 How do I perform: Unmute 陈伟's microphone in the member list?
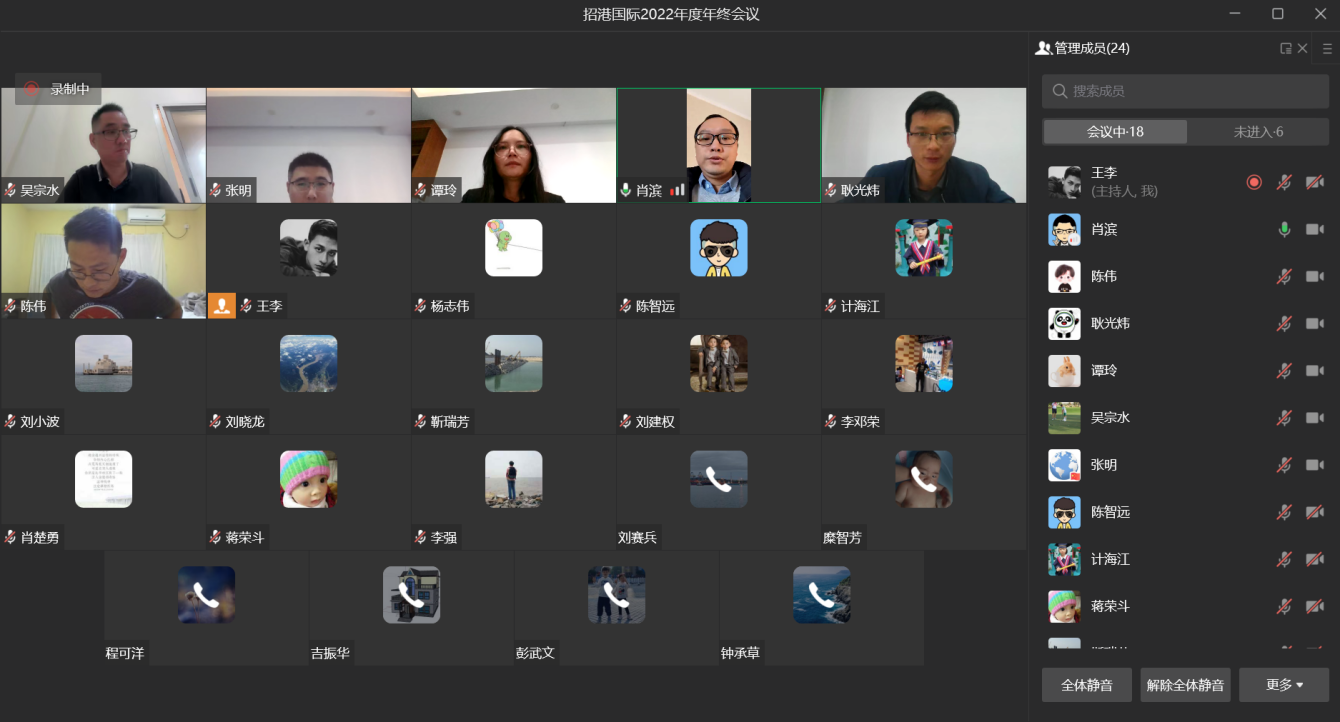click(1284, 276)
